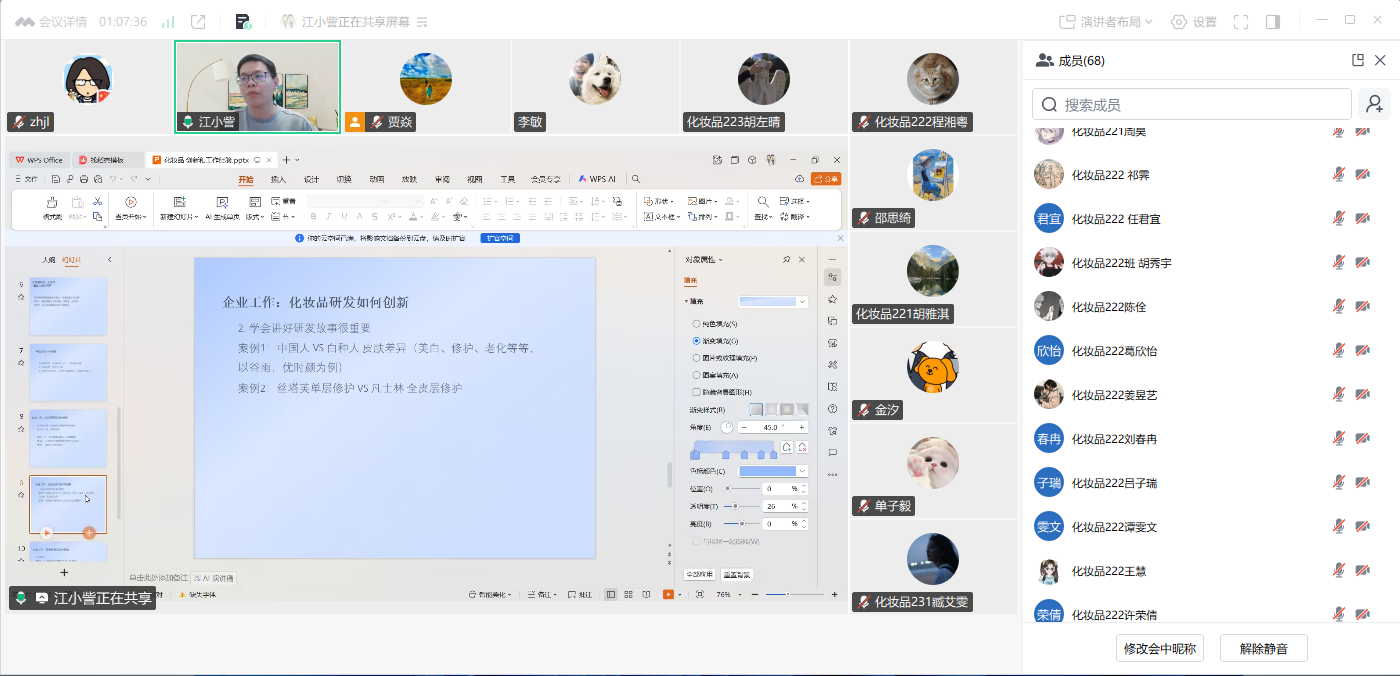This screenshot has height=676, width=1400.
Task: Click the pop-out share icon beside the timer
Action: click(198, 21)
